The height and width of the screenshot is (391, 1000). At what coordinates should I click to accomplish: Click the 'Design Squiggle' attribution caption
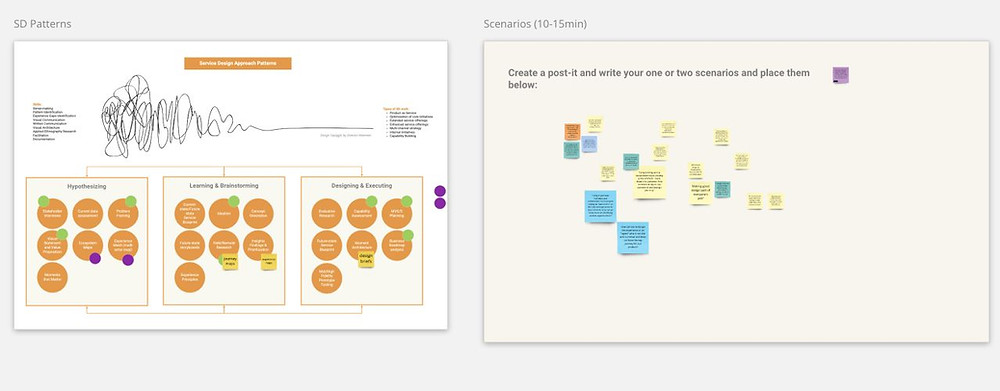pos(347,135)
